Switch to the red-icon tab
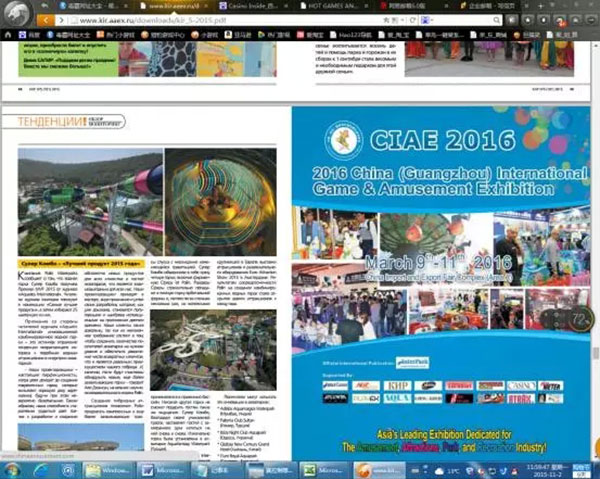 tap(413, 6)
